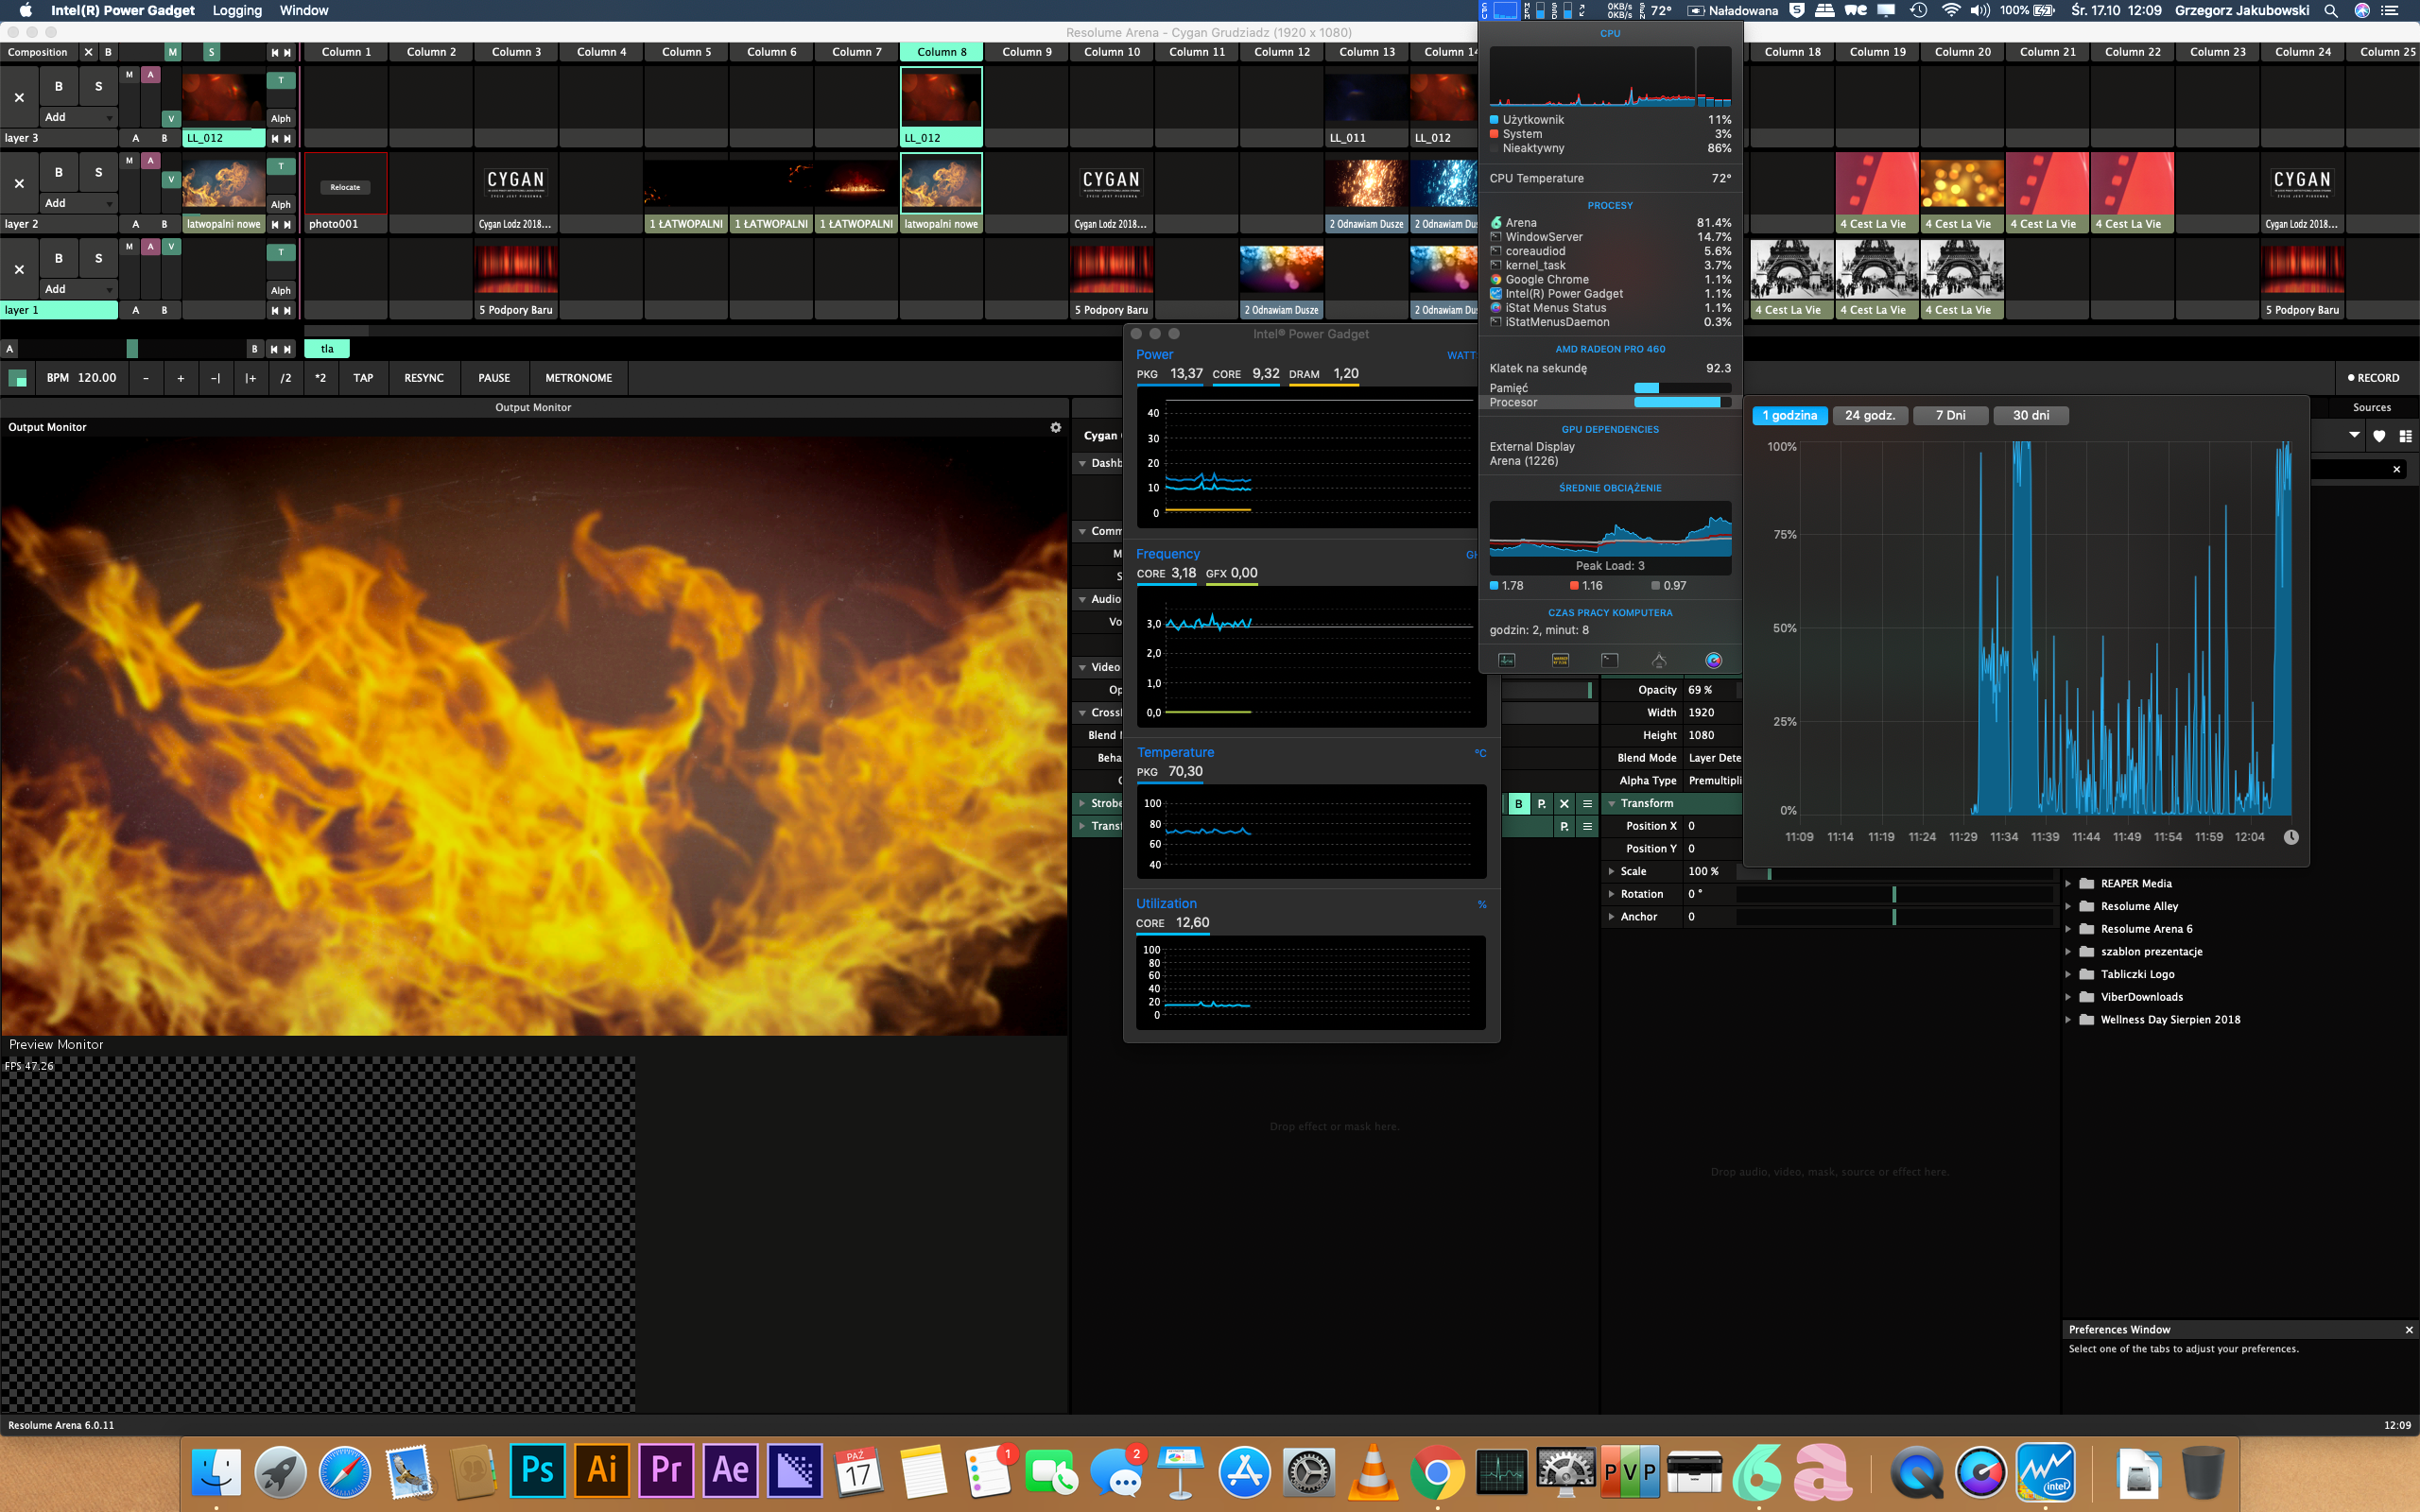This screenshot has width=2420, height=1512.
Task: Expand the Resolume Alley folder
Action: coord(2068,906)
